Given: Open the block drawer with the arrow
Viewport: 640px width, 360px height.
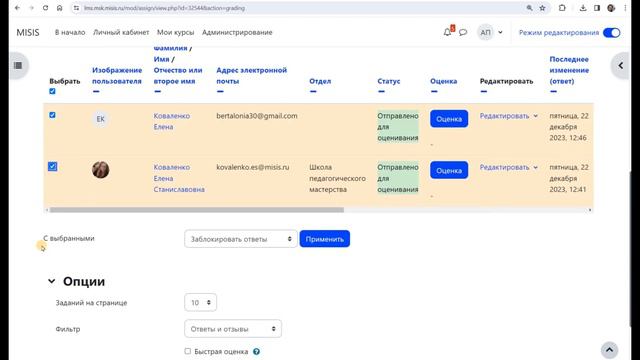Looking at the screenshot, I should [620, 65].
